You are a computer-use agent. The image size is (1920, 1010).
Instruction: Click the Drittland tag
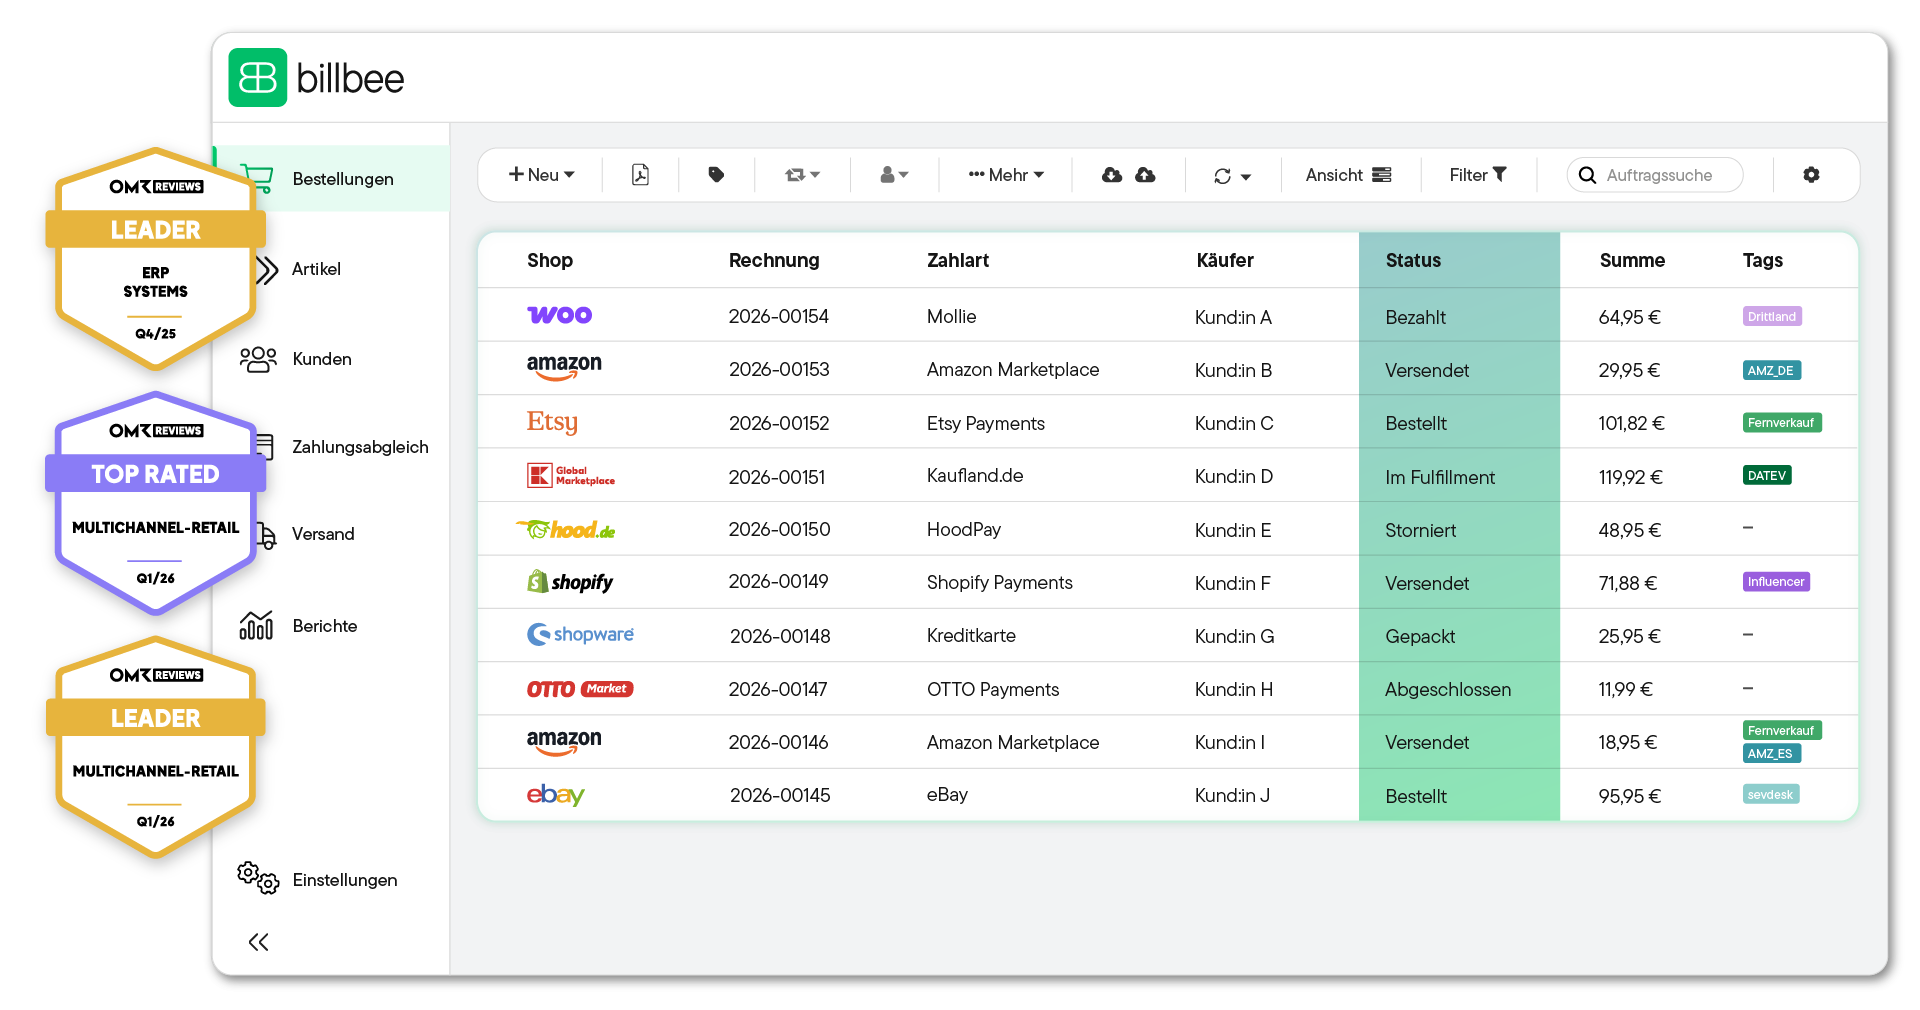(x=1772, y=316)
